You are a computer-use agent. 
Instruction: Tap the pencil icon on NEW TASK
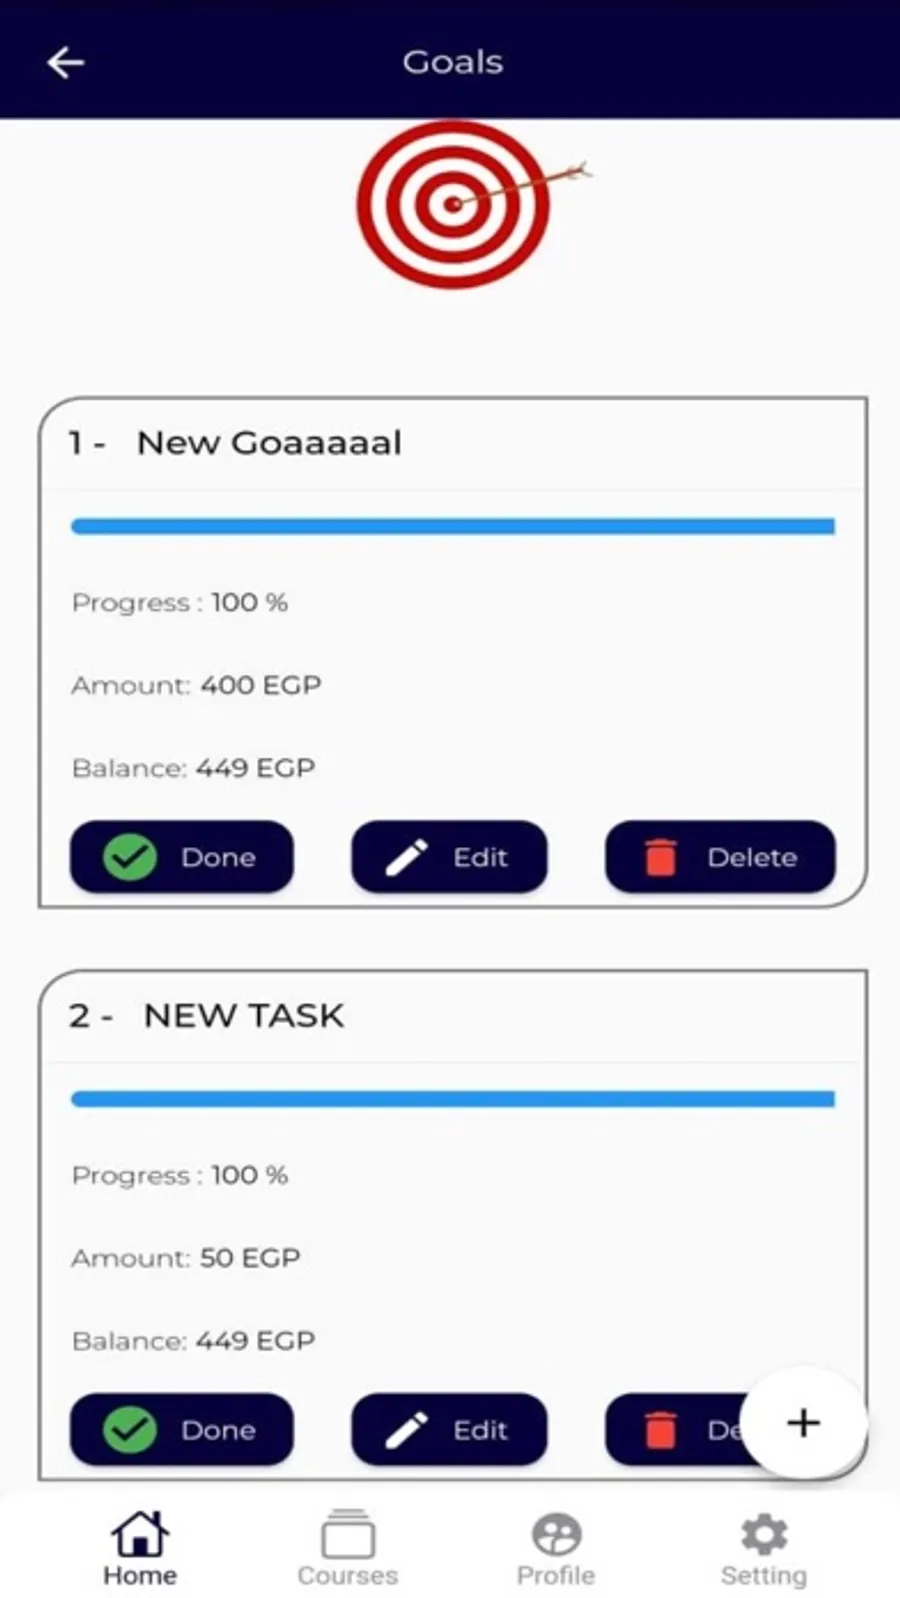pyautogui.click(x=407, y=1430)
